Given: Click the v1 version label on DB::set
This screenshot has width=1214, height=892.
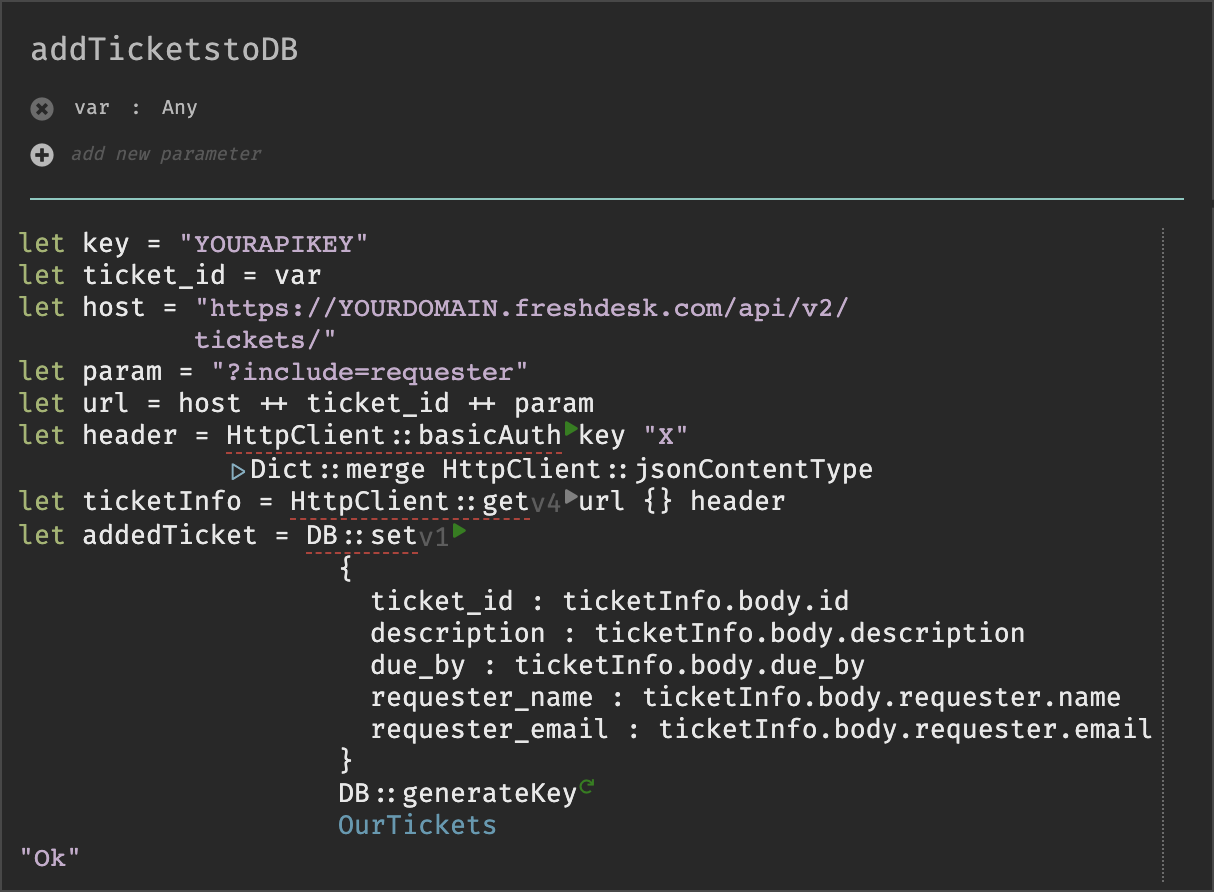Looking at the screenshot, I should tap(433, 538).
